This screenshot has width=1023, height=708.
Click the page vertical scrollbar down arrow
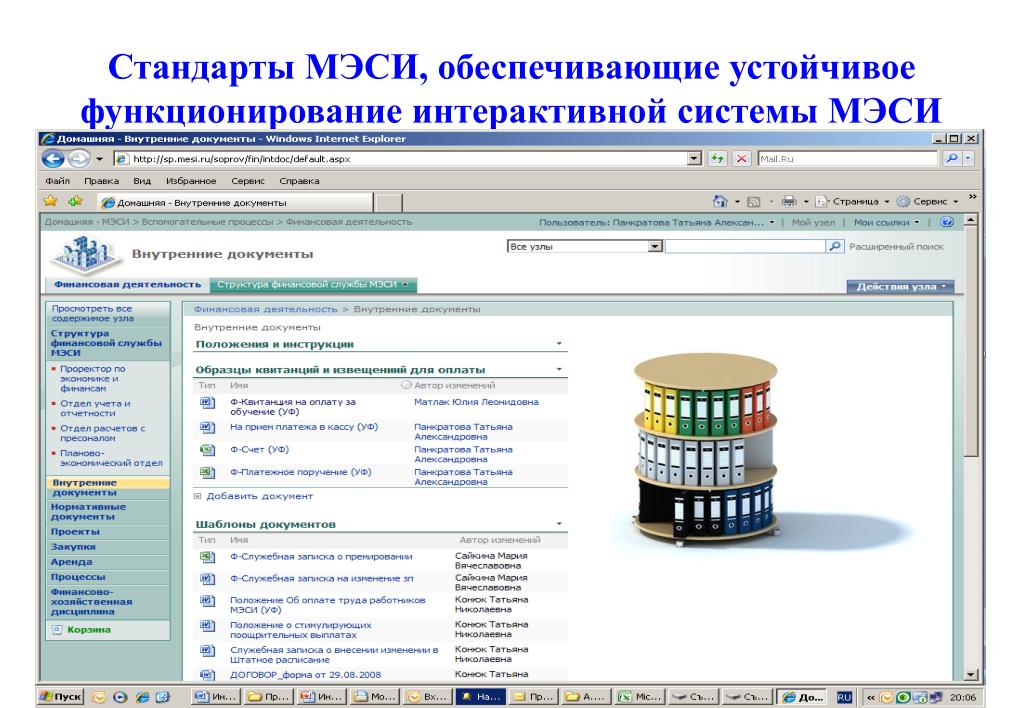coord(971,675)
